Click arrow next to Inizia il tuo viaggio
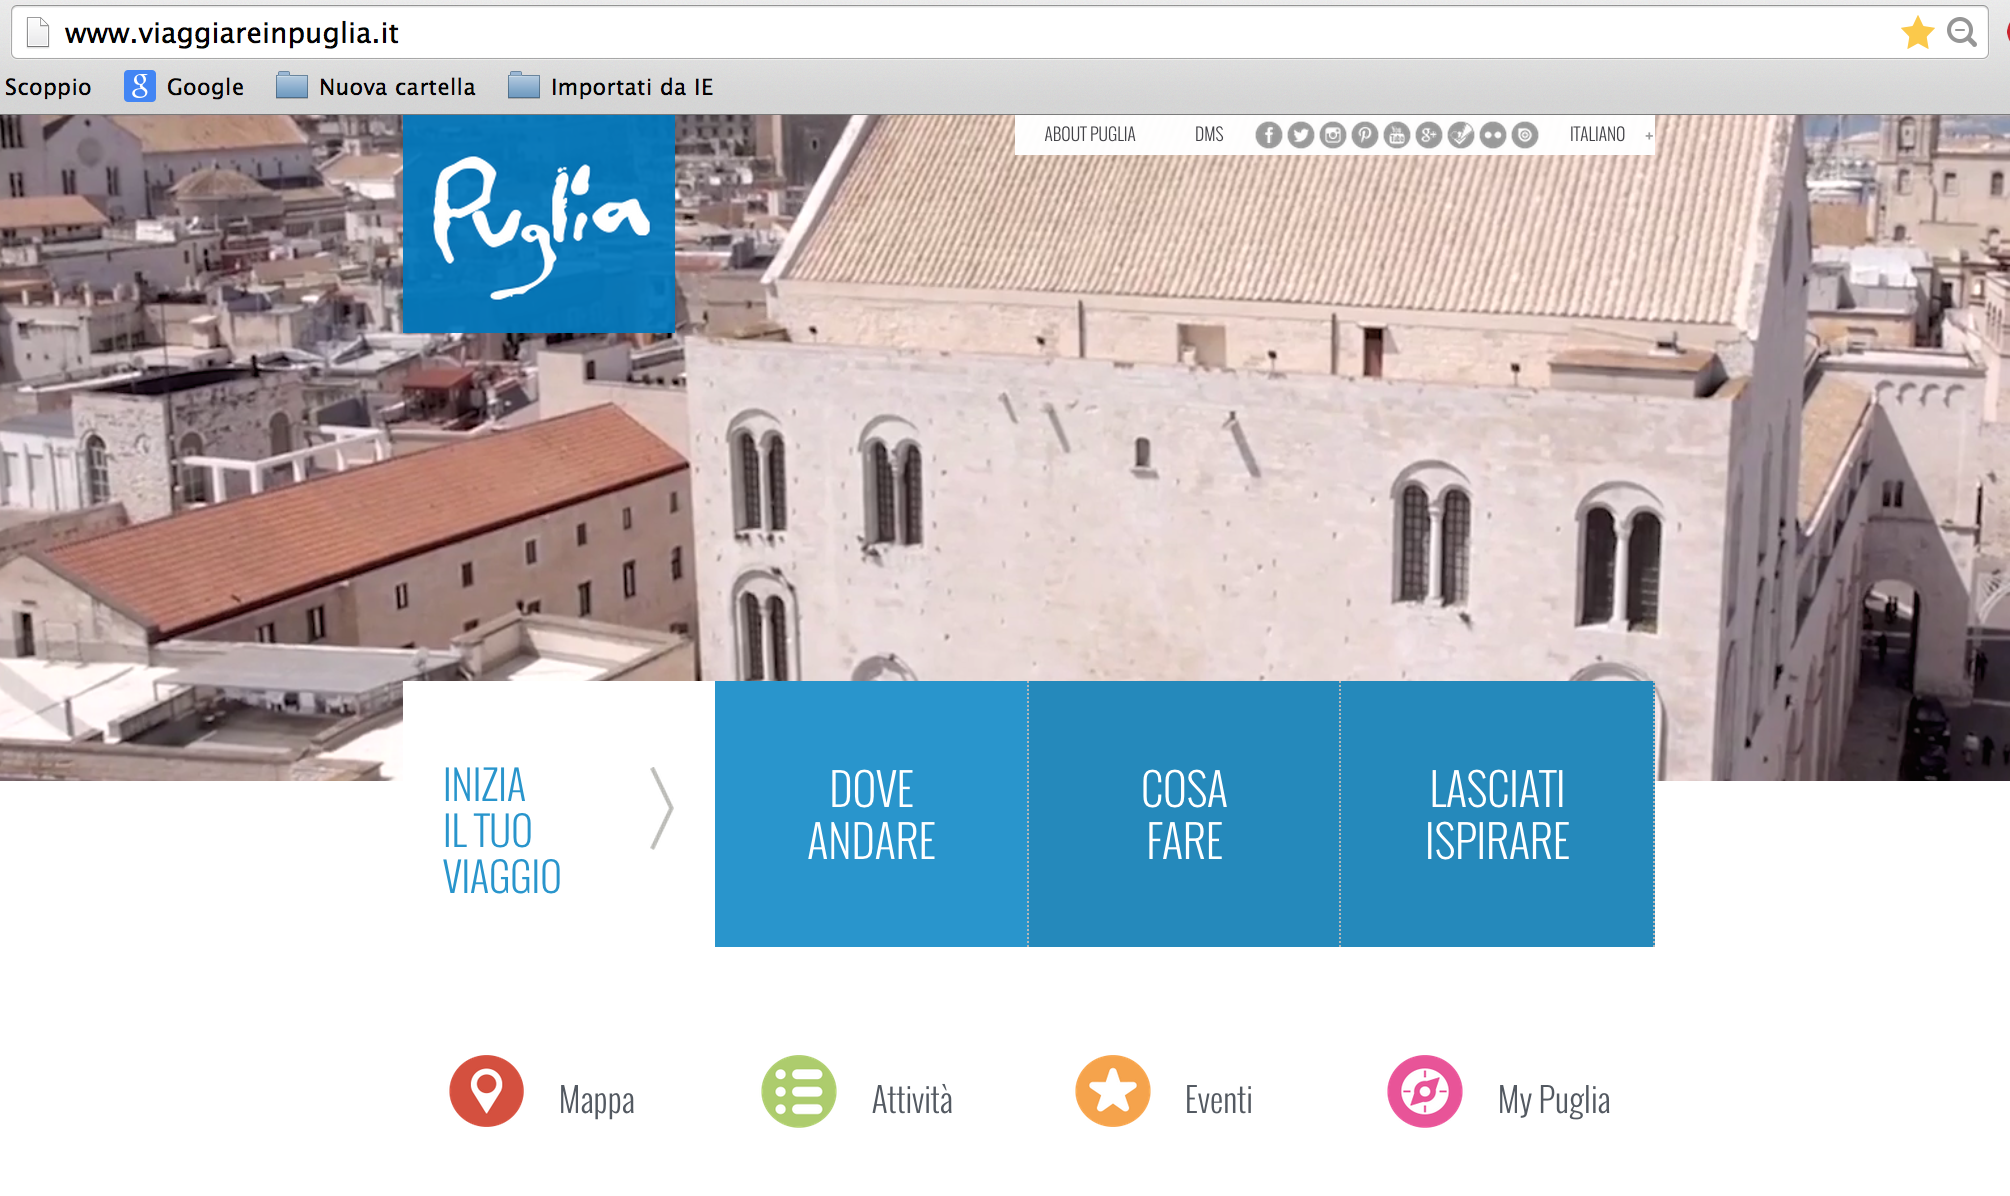This screenshot has height=1196, width=2010. (x=661, y=808)
